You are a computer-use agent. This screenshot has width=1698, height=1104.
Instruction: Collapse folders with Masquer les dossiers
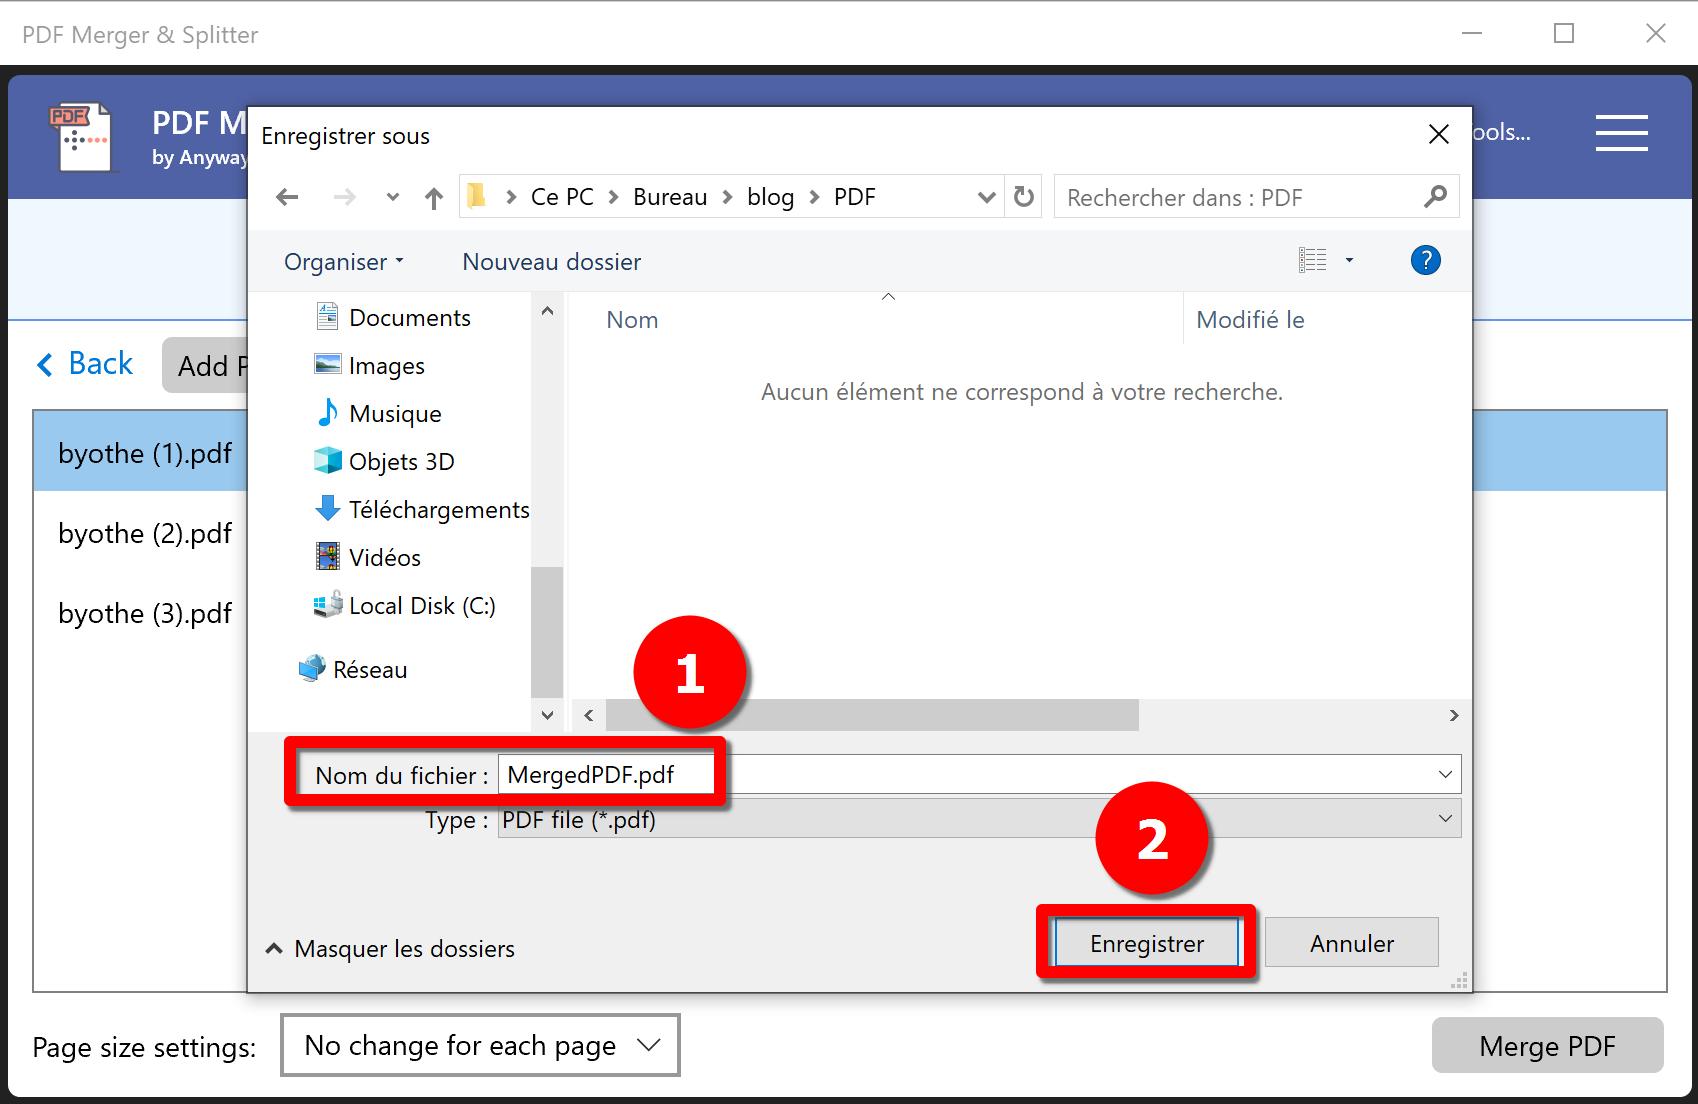390,948
